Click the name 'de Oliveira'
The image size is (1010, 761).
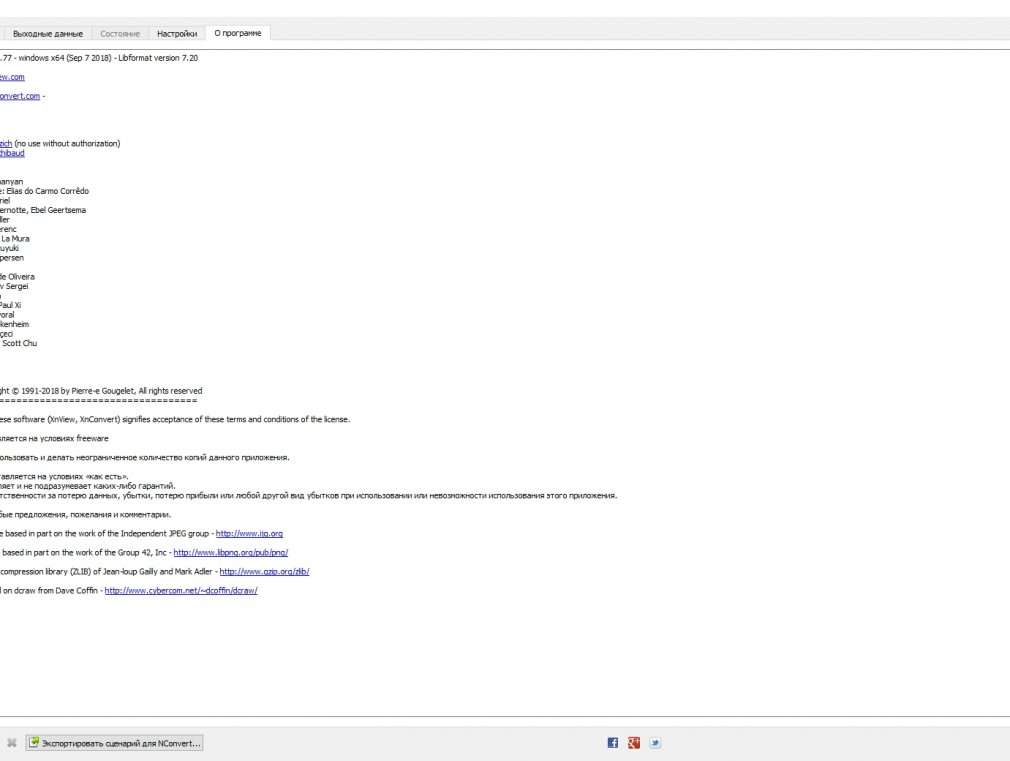coord(17,277)
